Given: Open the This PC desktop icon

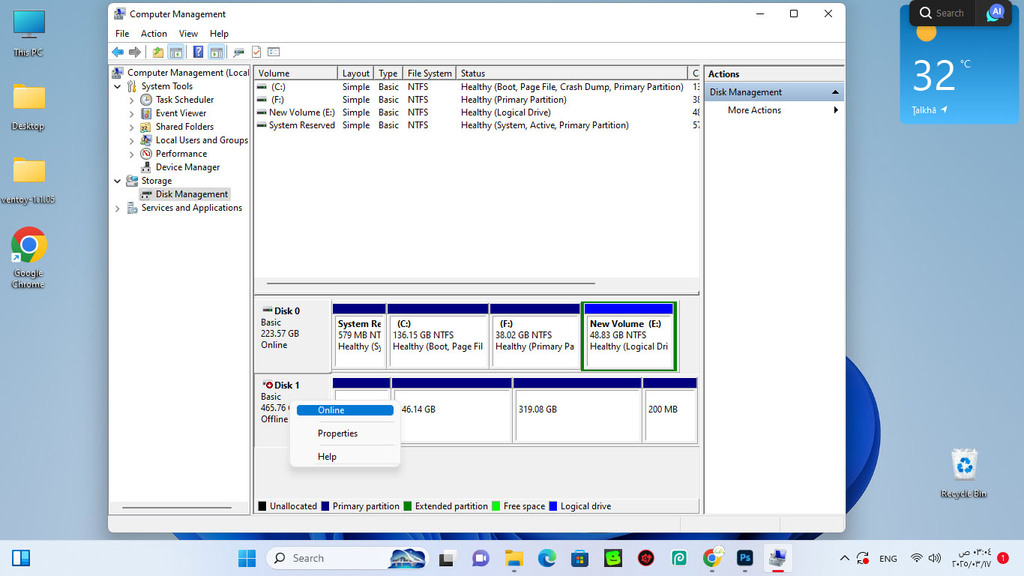Looking at the screenshot, I should pyautogui.click(x=29, y=33).
